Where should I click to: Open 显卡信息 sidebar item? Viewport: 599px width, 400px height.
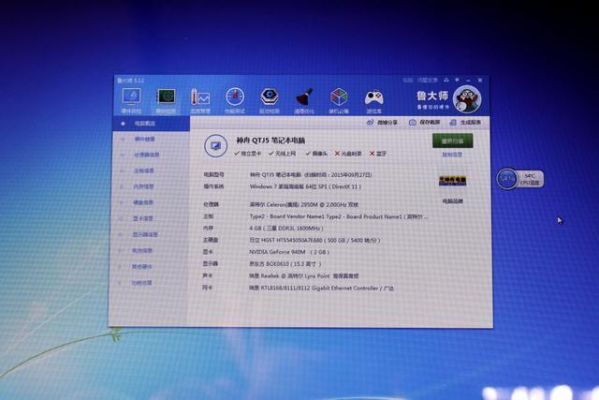point(143,219)
